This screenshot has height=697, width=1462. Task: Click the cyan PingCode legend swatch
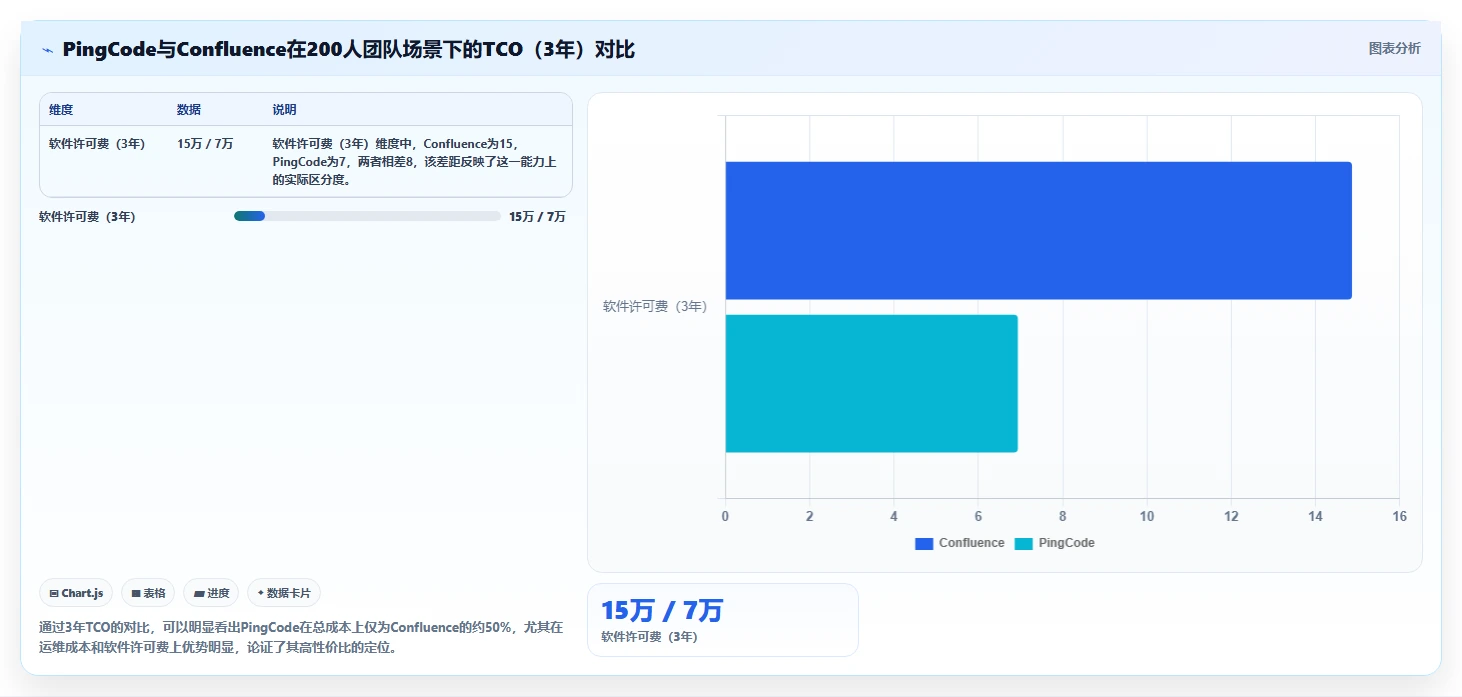[x=1024, y=543]
